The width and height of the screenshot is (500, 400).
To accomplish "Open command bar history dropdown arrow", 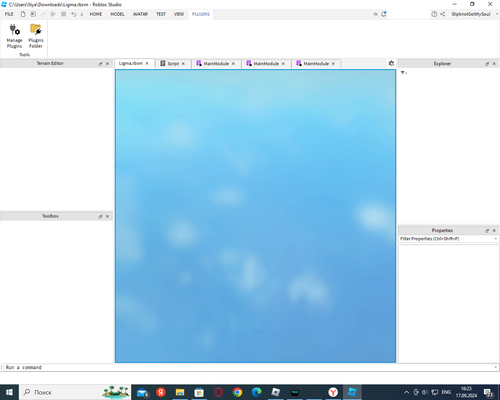I will point(495,367).
